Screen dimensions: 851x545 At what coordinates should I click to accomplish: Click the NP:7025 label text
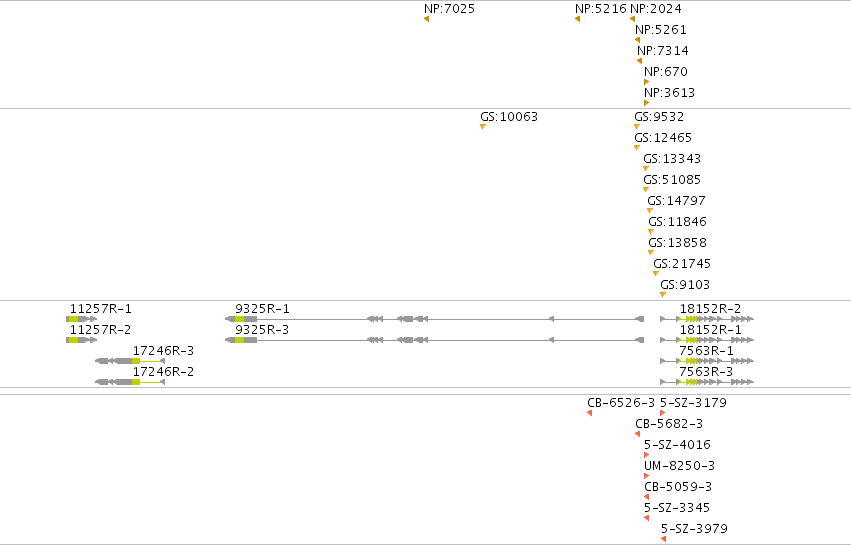click(449, 9)
